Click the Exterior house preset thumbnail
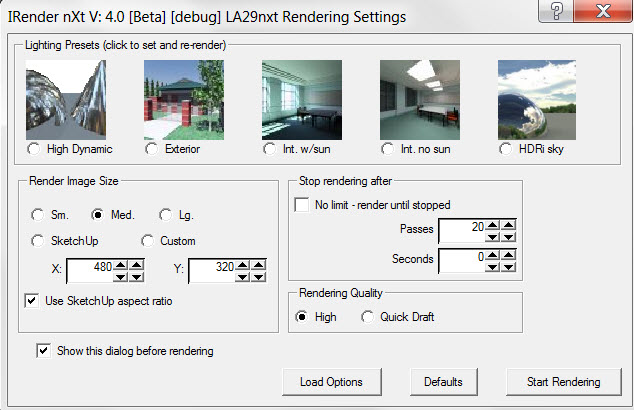This screenshot has height=410, width=634. pos(184,99)
